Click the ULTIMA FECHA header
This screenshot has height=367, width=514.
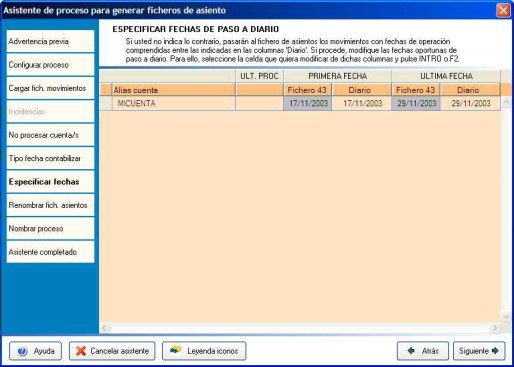coord(446,76)
